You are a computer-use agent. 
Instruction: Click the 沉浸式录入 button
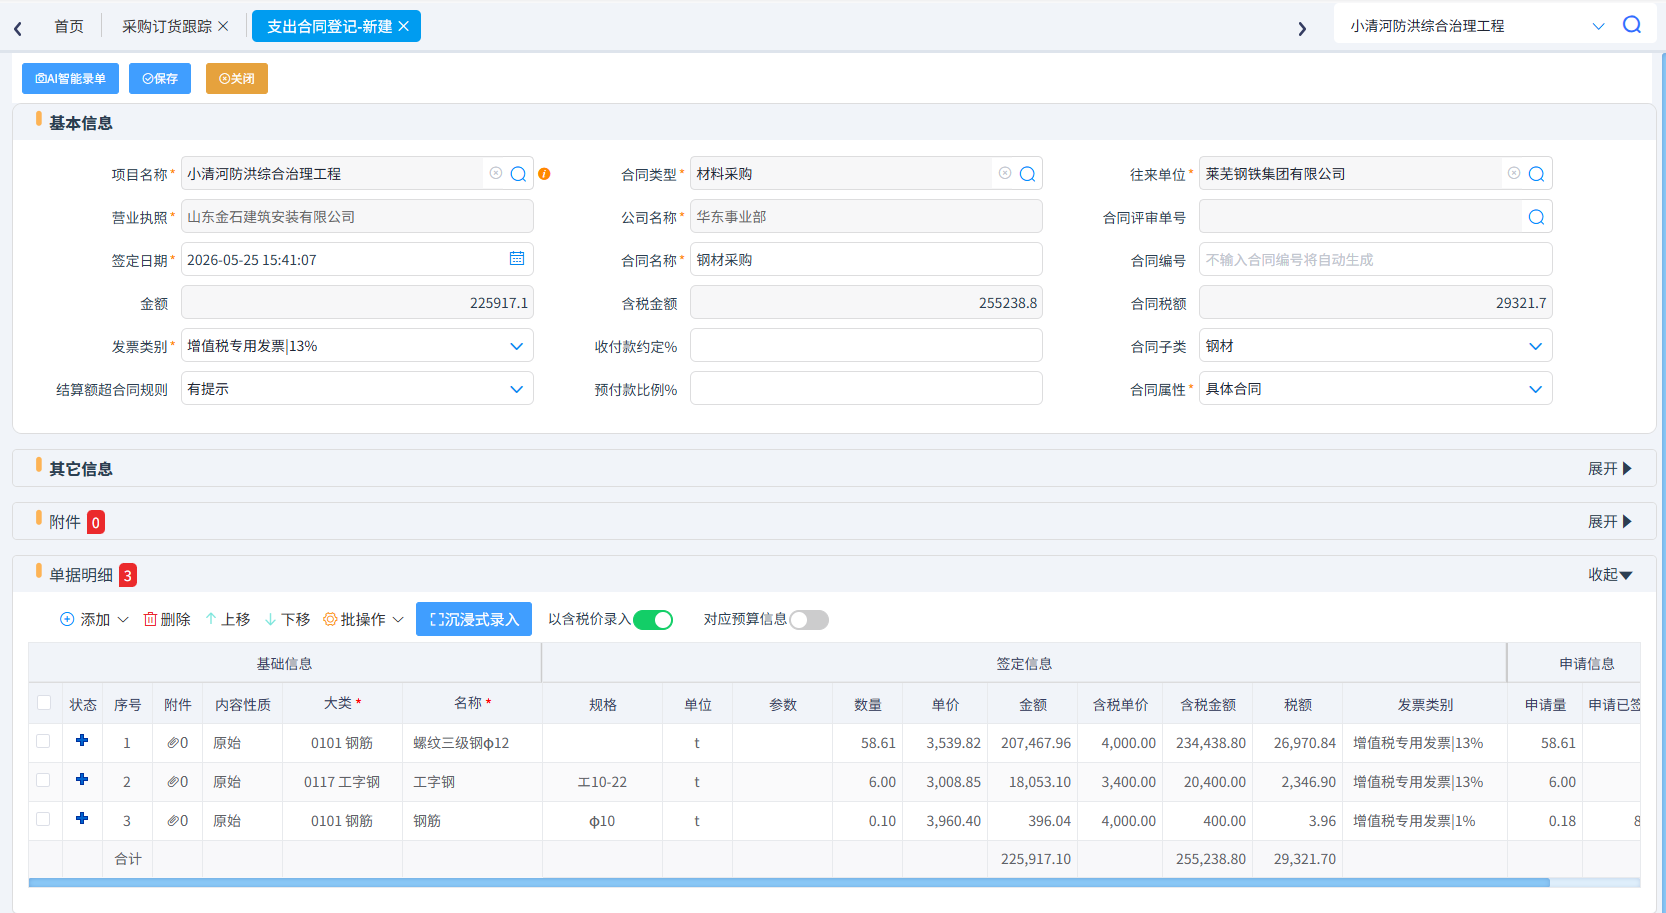click(474, 619)
